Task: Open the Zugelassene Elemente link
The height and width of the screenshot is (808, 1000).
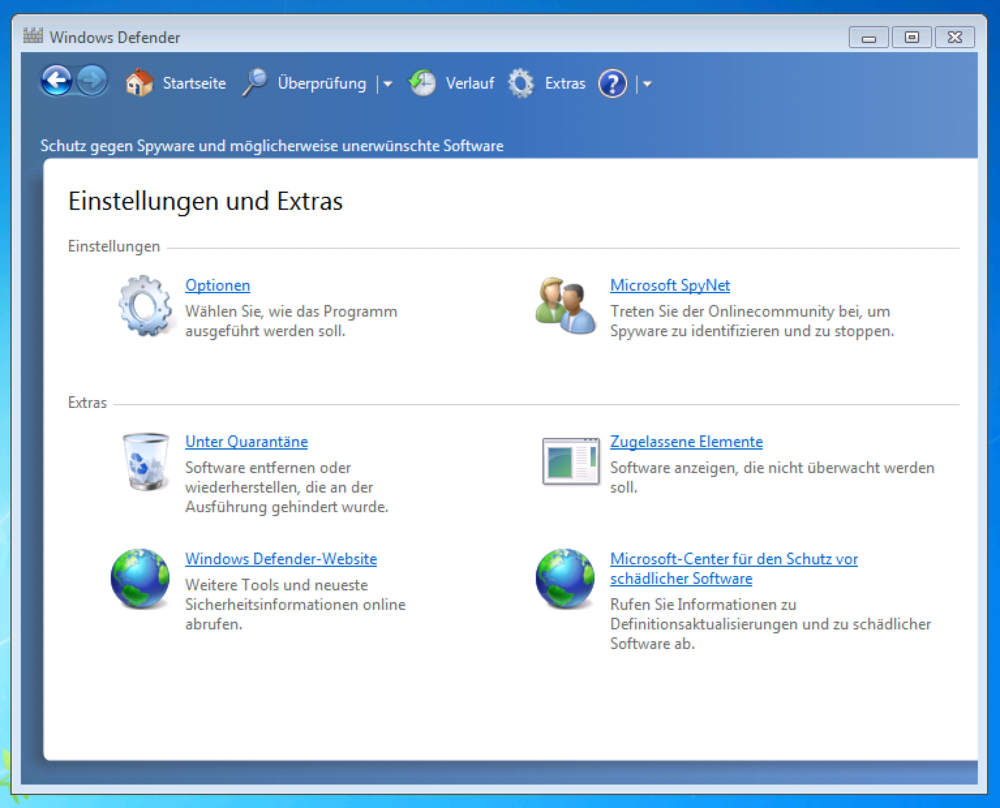Action: click(x=686, y=441)
